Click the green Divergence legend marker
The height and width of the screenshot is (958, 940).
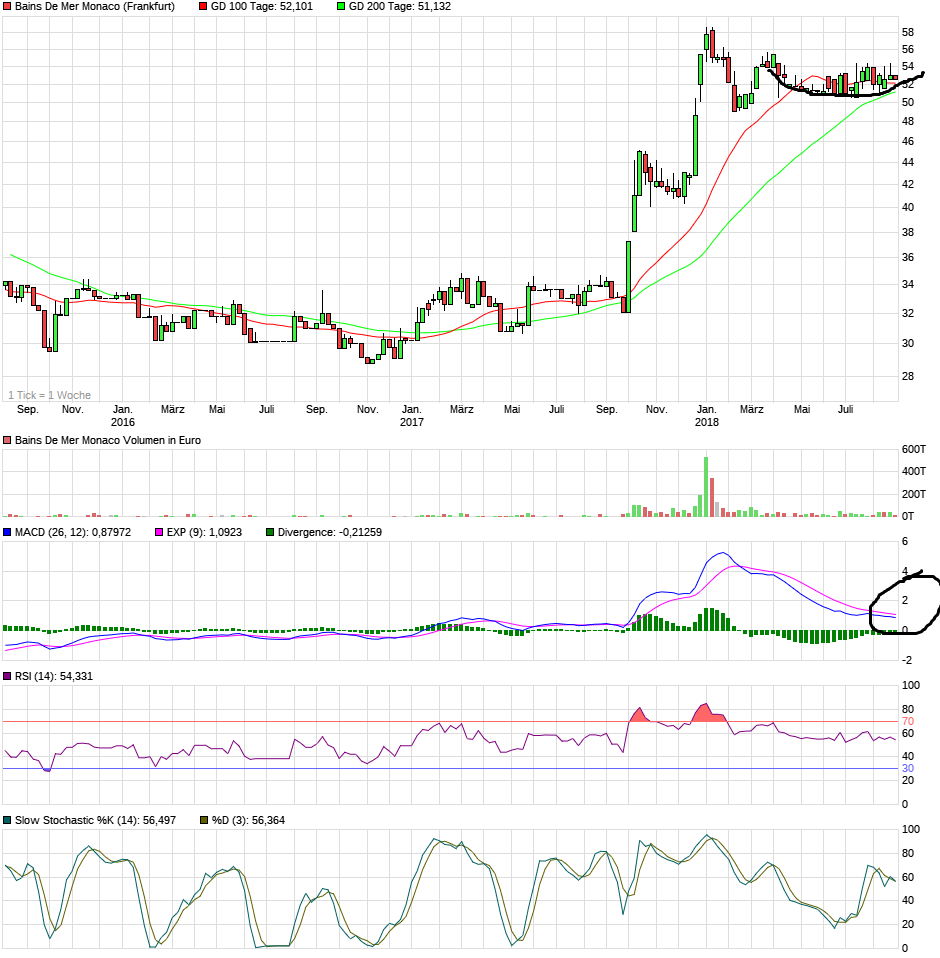[x=270, y=532]
